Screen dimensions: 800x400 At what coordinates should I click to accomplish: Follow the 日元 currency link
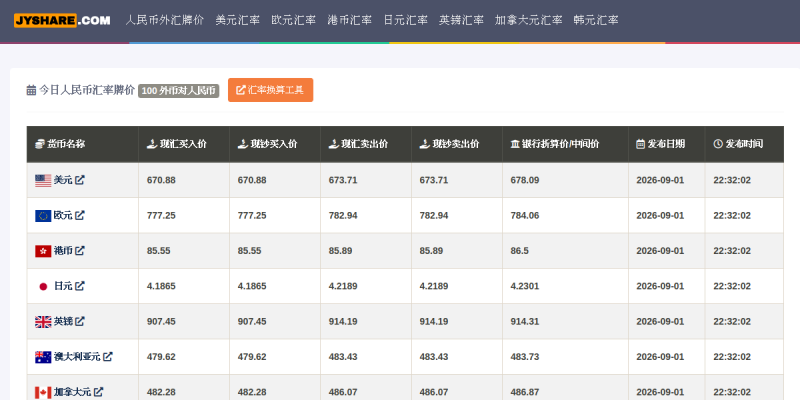[63, 286]
